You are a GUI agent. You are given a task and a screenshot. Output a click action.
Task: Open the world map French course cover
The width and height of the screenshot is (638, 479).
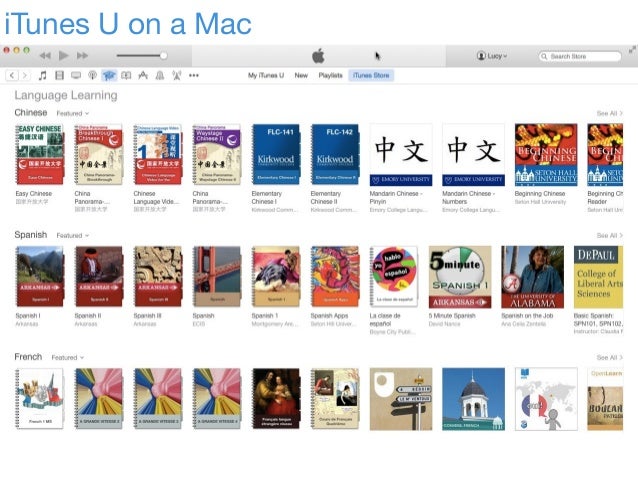point(546,399)
